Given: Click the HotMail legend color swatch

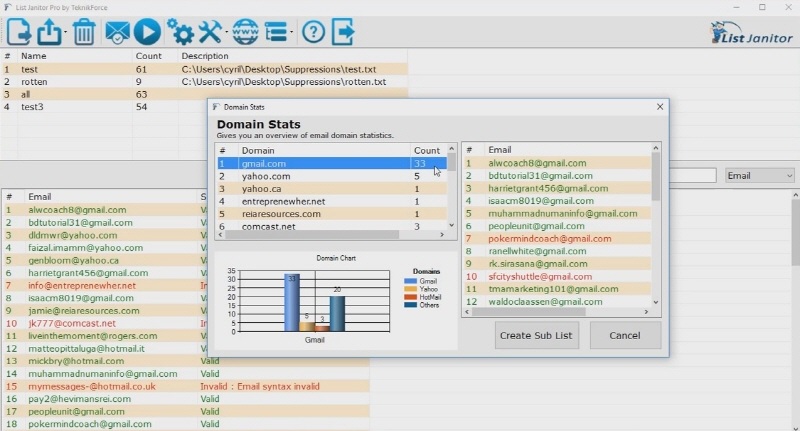Looking at the screenshot, I should (410, 297).
